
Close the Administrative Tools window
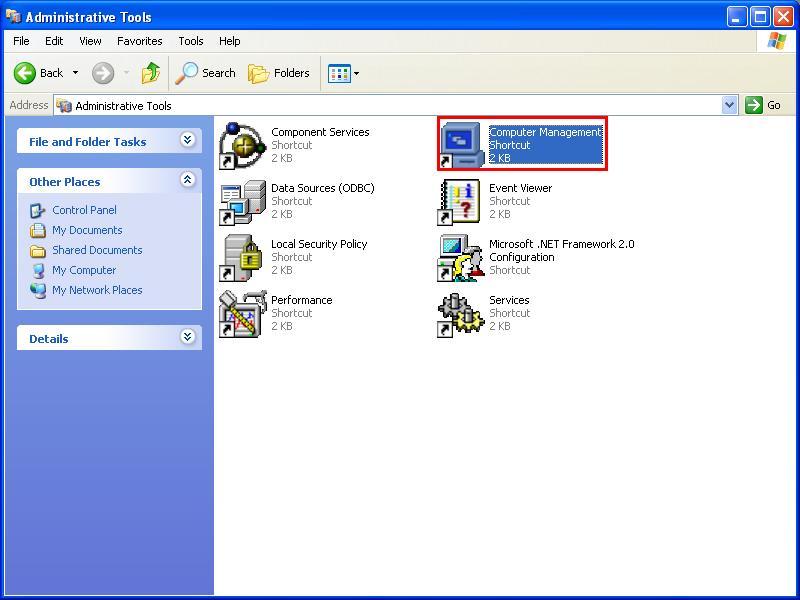tap(783, 17)
